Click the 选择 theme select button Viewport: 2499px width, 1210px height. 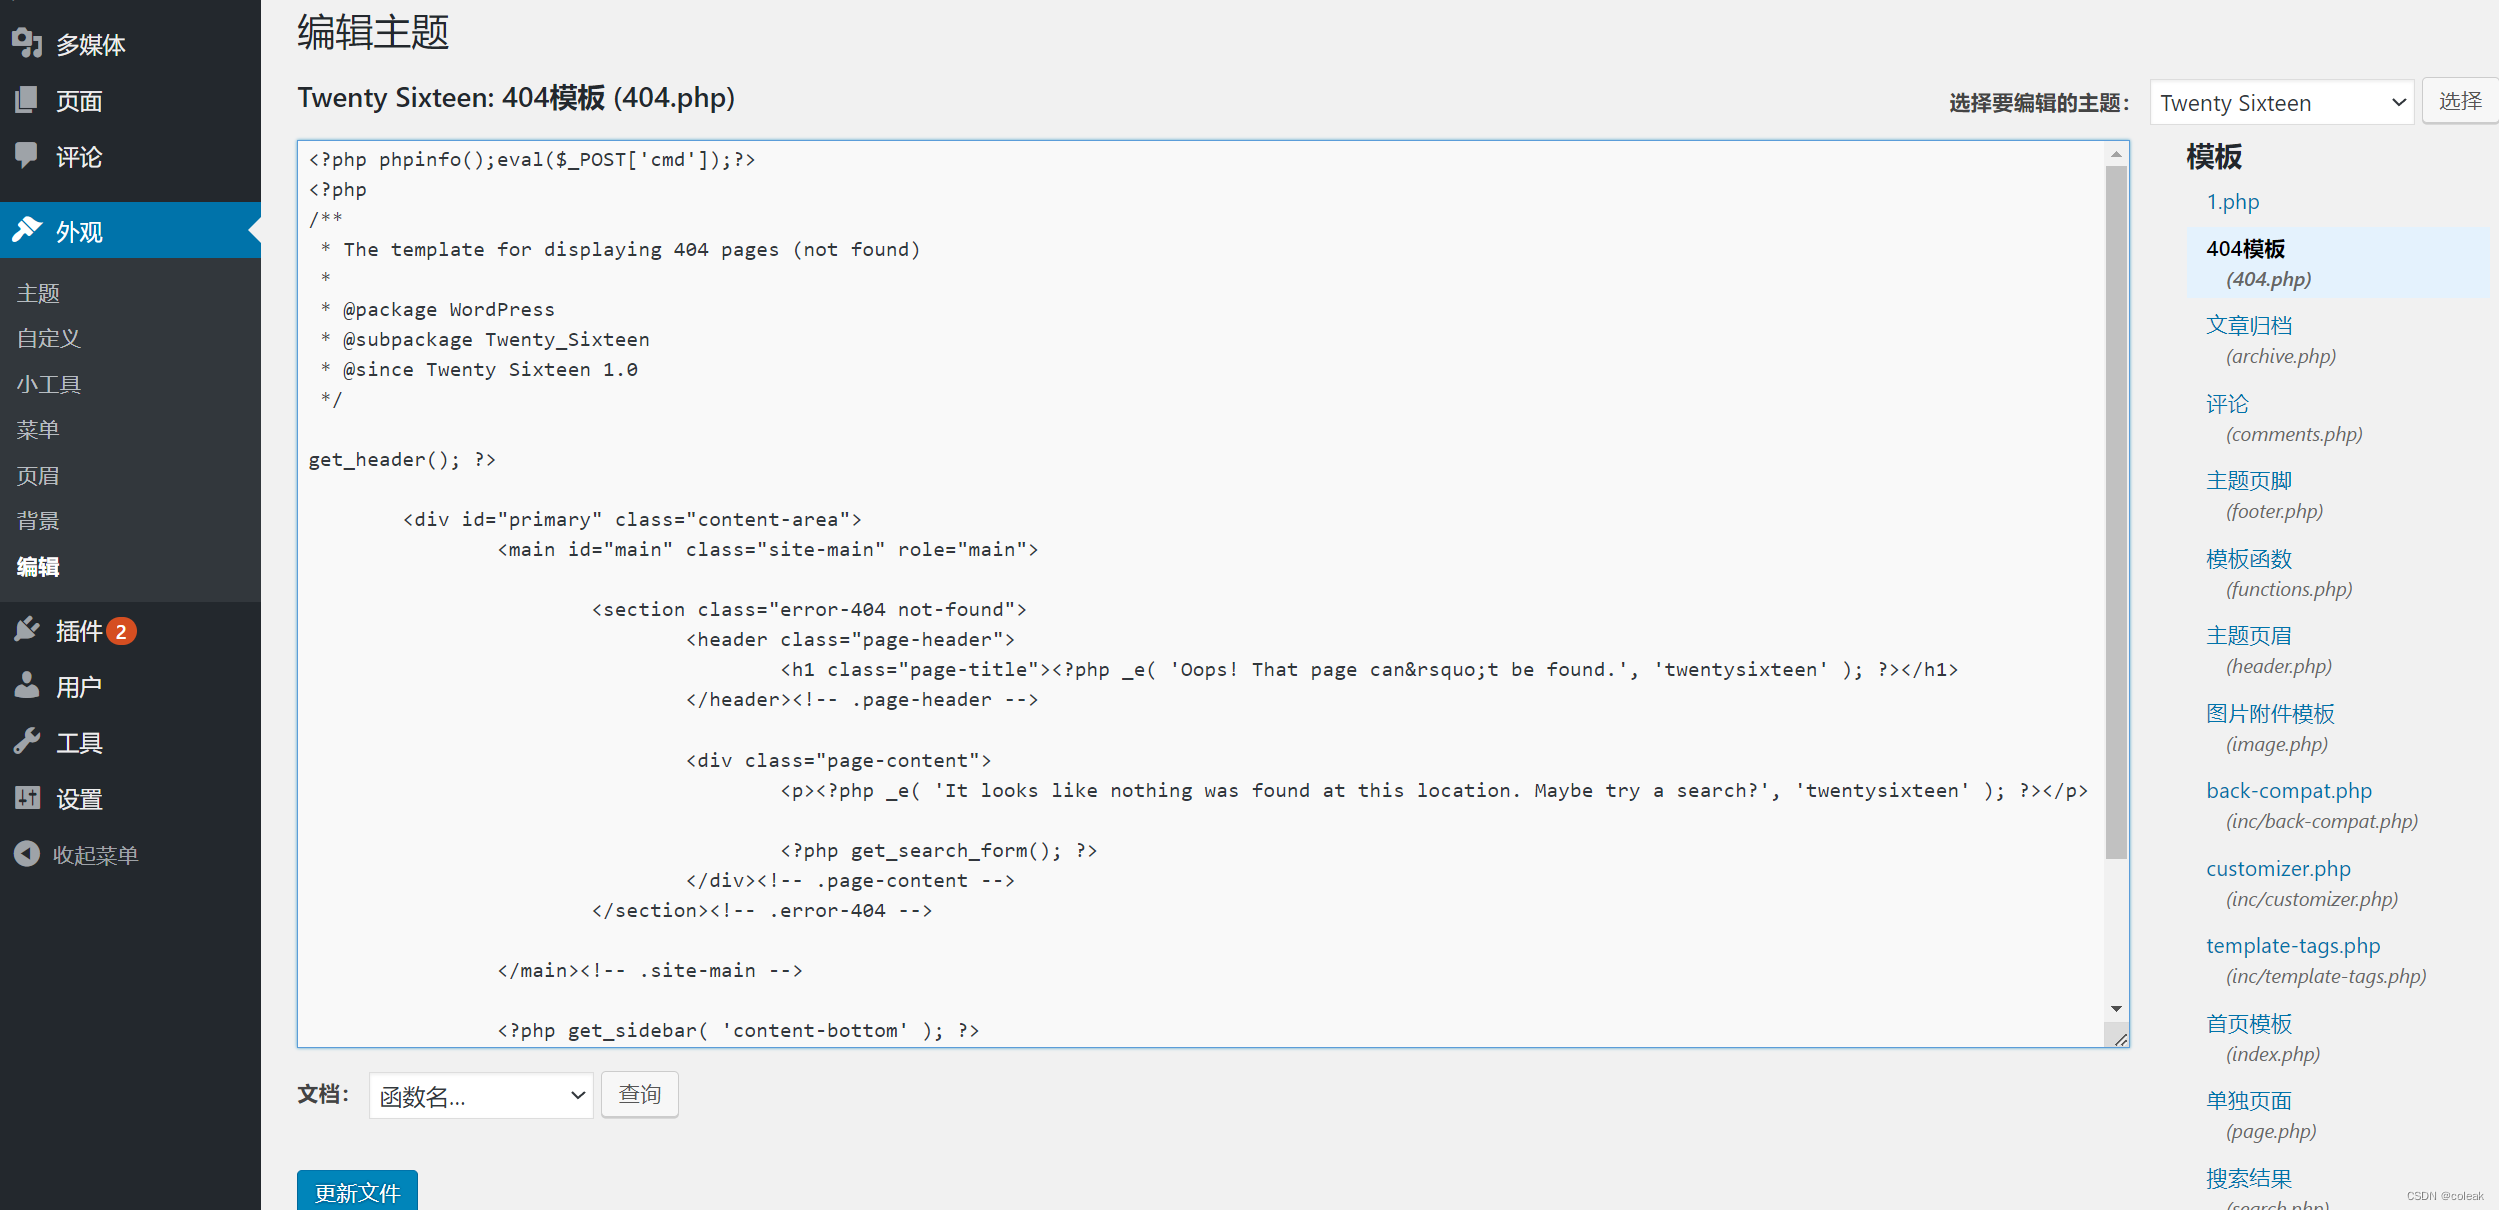[2461, 100]
